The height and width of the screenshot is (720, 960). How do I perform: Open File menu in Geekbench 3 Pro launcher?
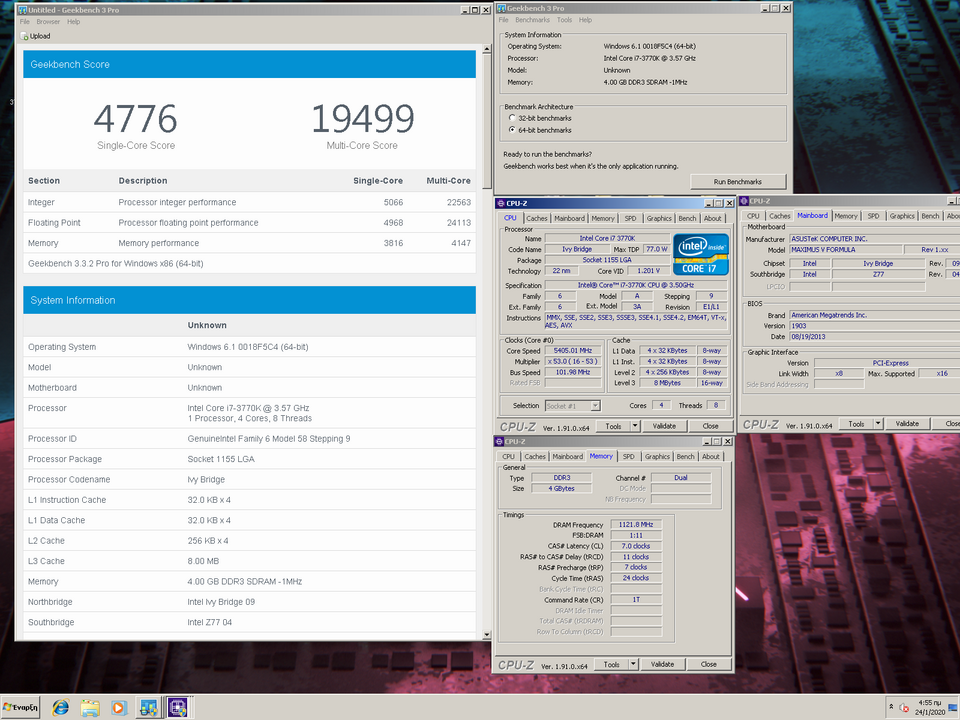click(x=503, y=20)
